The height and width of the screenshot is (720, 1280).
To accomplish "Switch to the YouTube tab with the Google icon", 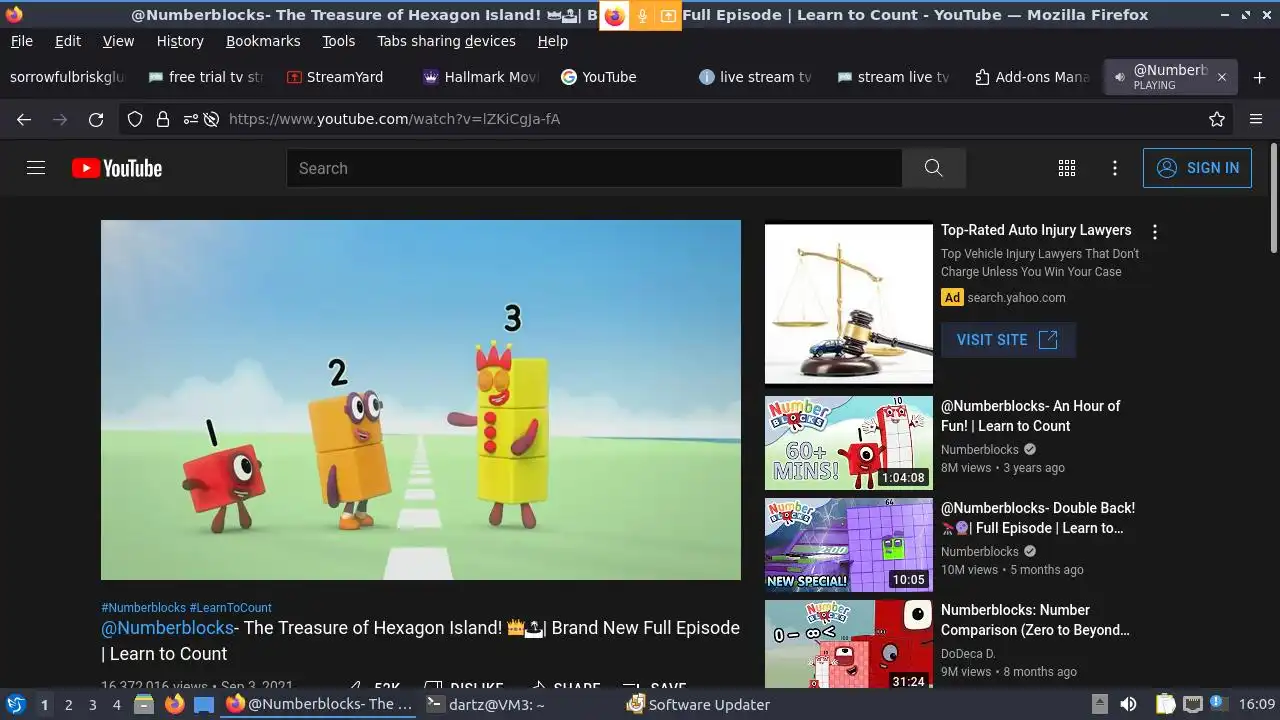I will coord(619,77).
